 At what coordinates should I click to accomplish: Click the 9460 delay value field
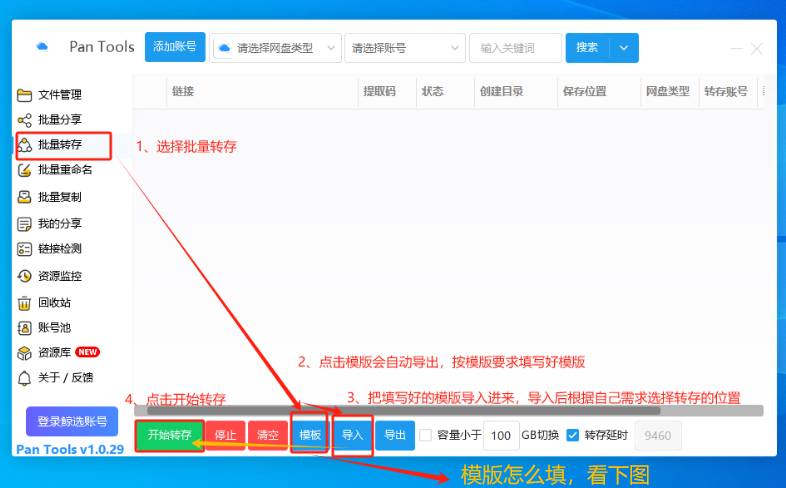(658, 435)
